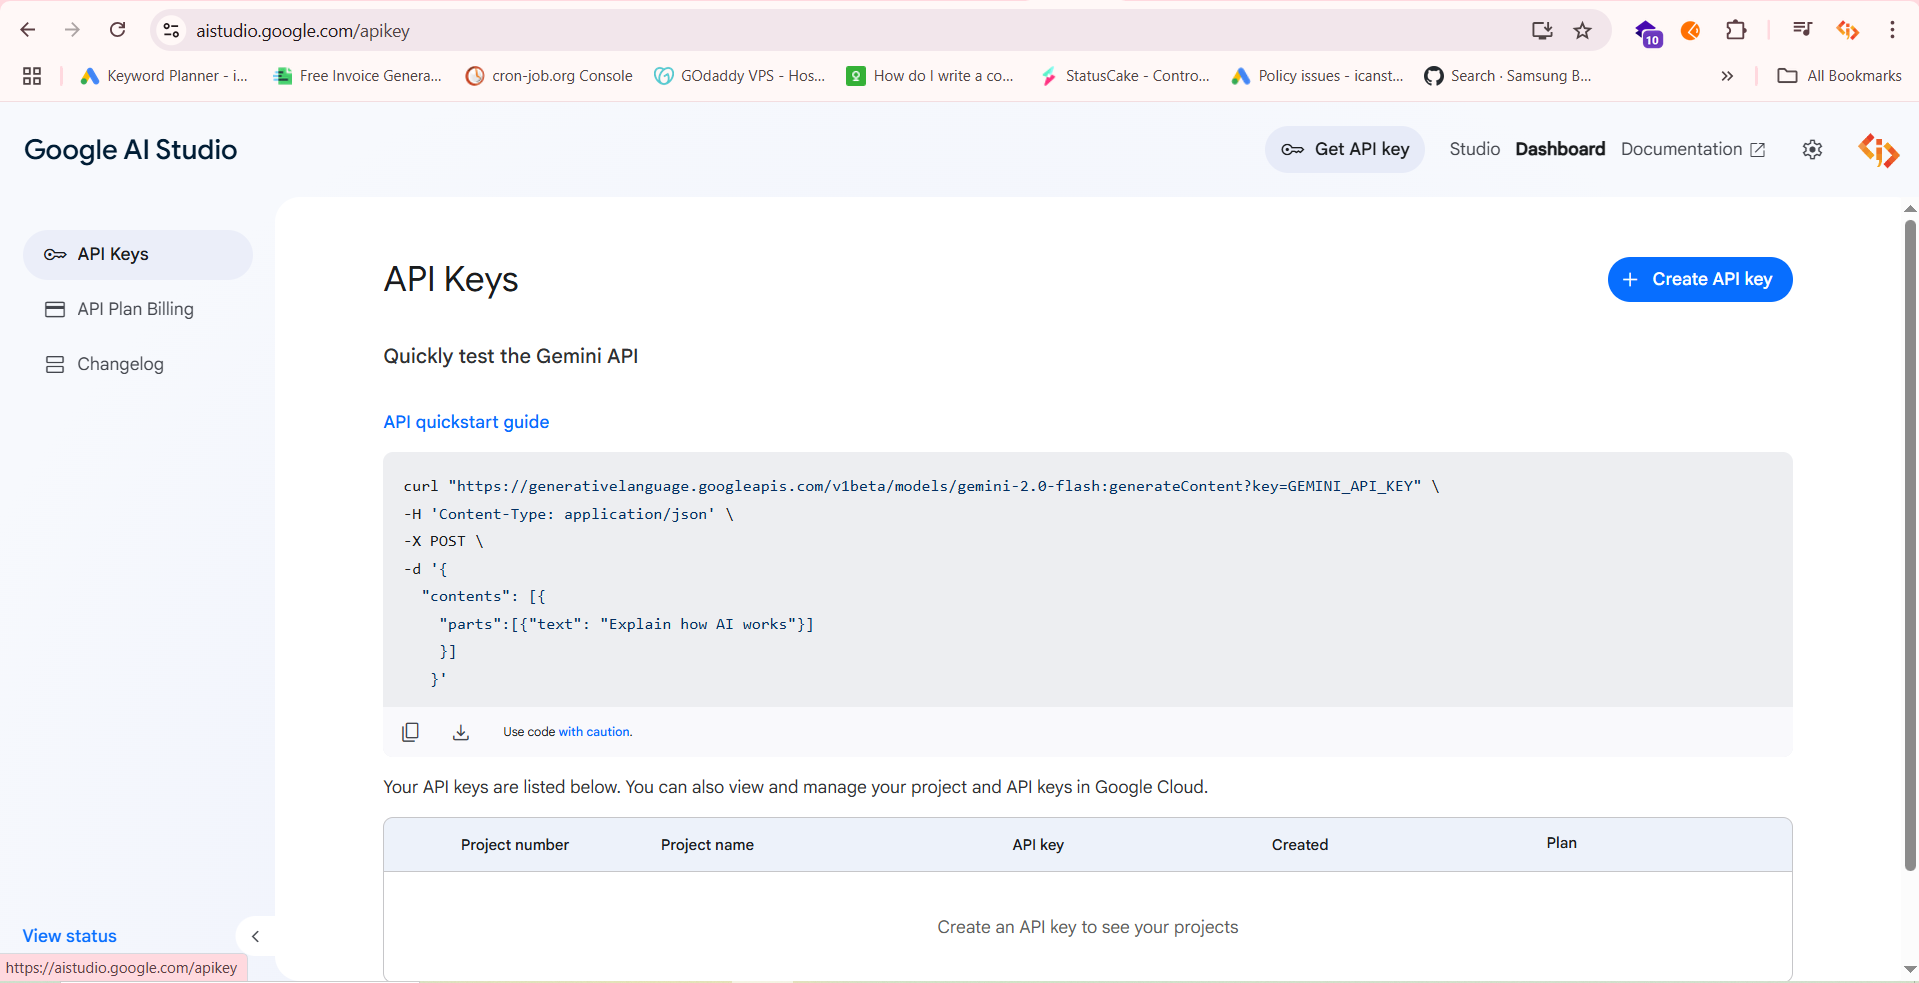Click Project number column header
Screen dimensions: 1919x983
coord(515,845)
